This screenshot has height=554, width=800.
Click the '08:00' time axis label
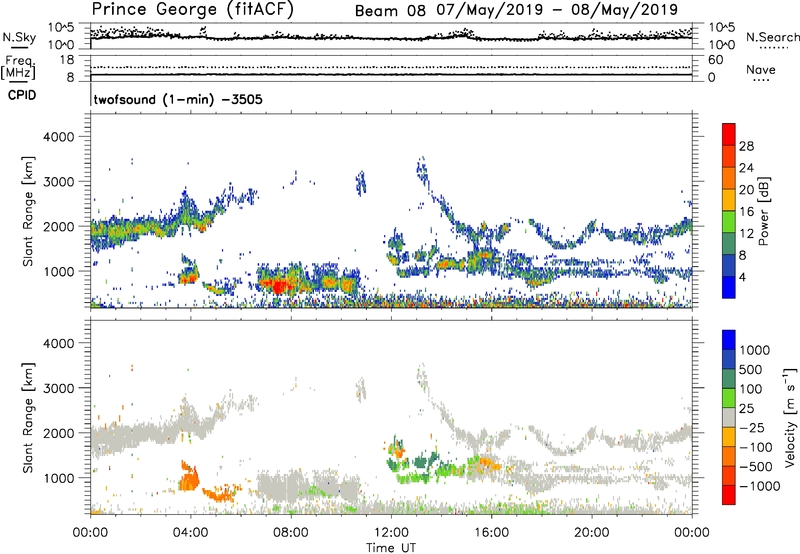point(291,533)
